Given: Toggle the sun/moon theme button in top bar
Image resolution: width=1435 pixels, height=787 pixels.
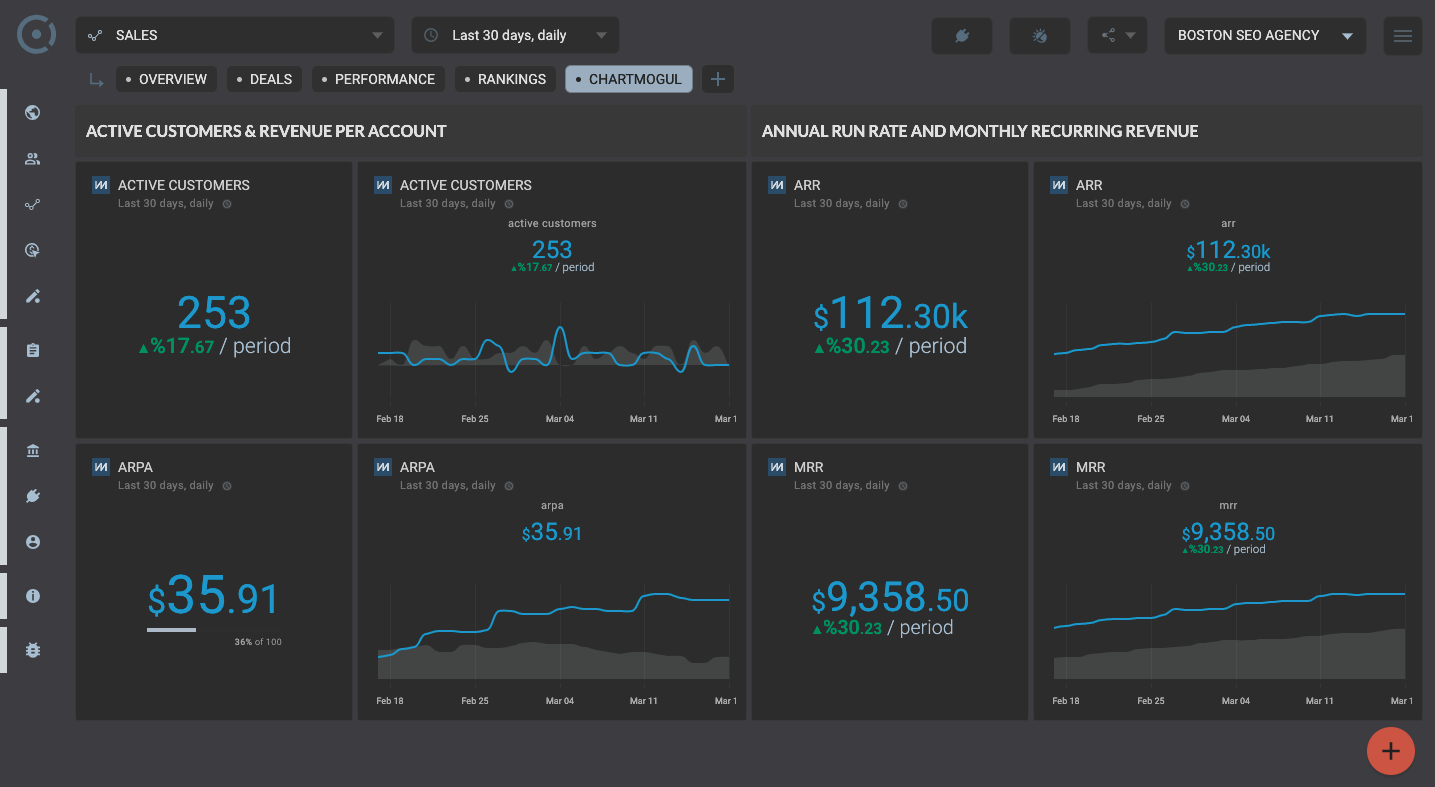Looking at the screenshot, I should click(1040, 36).
